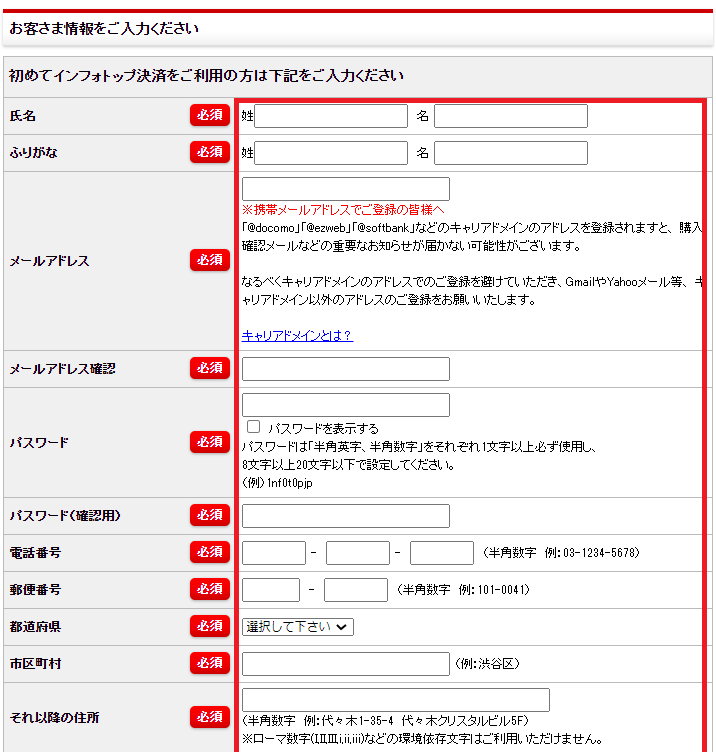716x752 pixels.
Task: Click the パスワード input field
Action: (346, 405)
